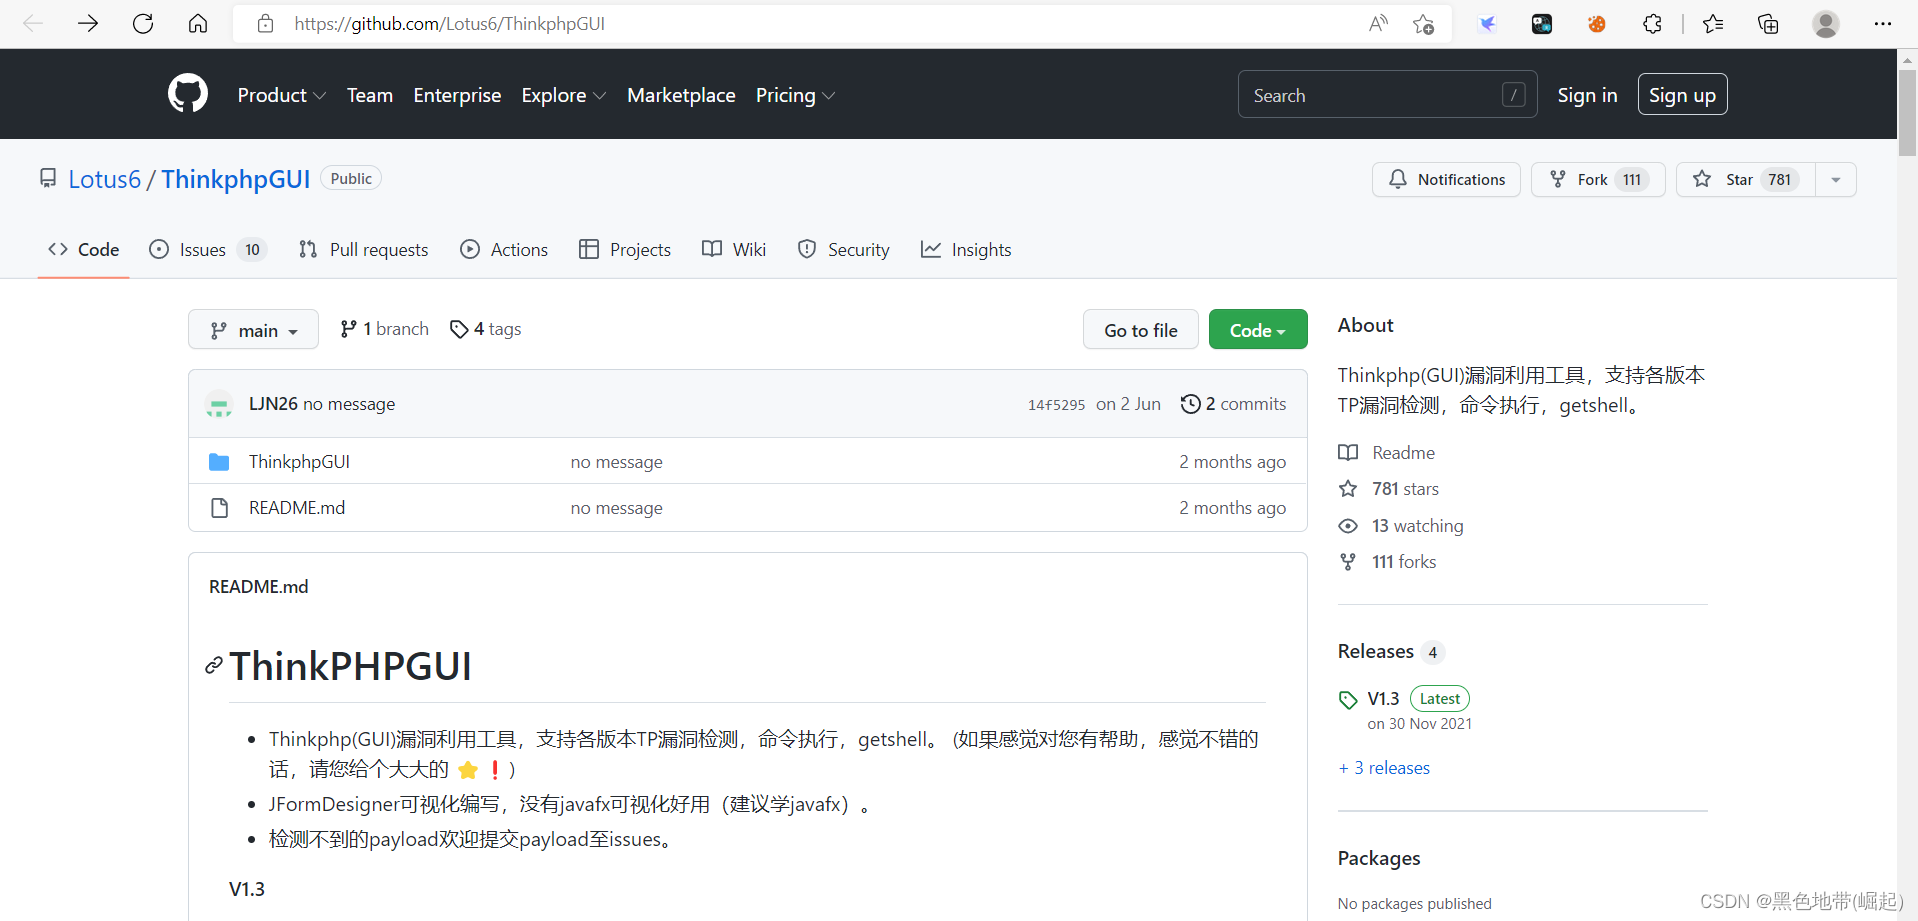
Task: Open the Marketplace menu
Action: coord(681,95)
